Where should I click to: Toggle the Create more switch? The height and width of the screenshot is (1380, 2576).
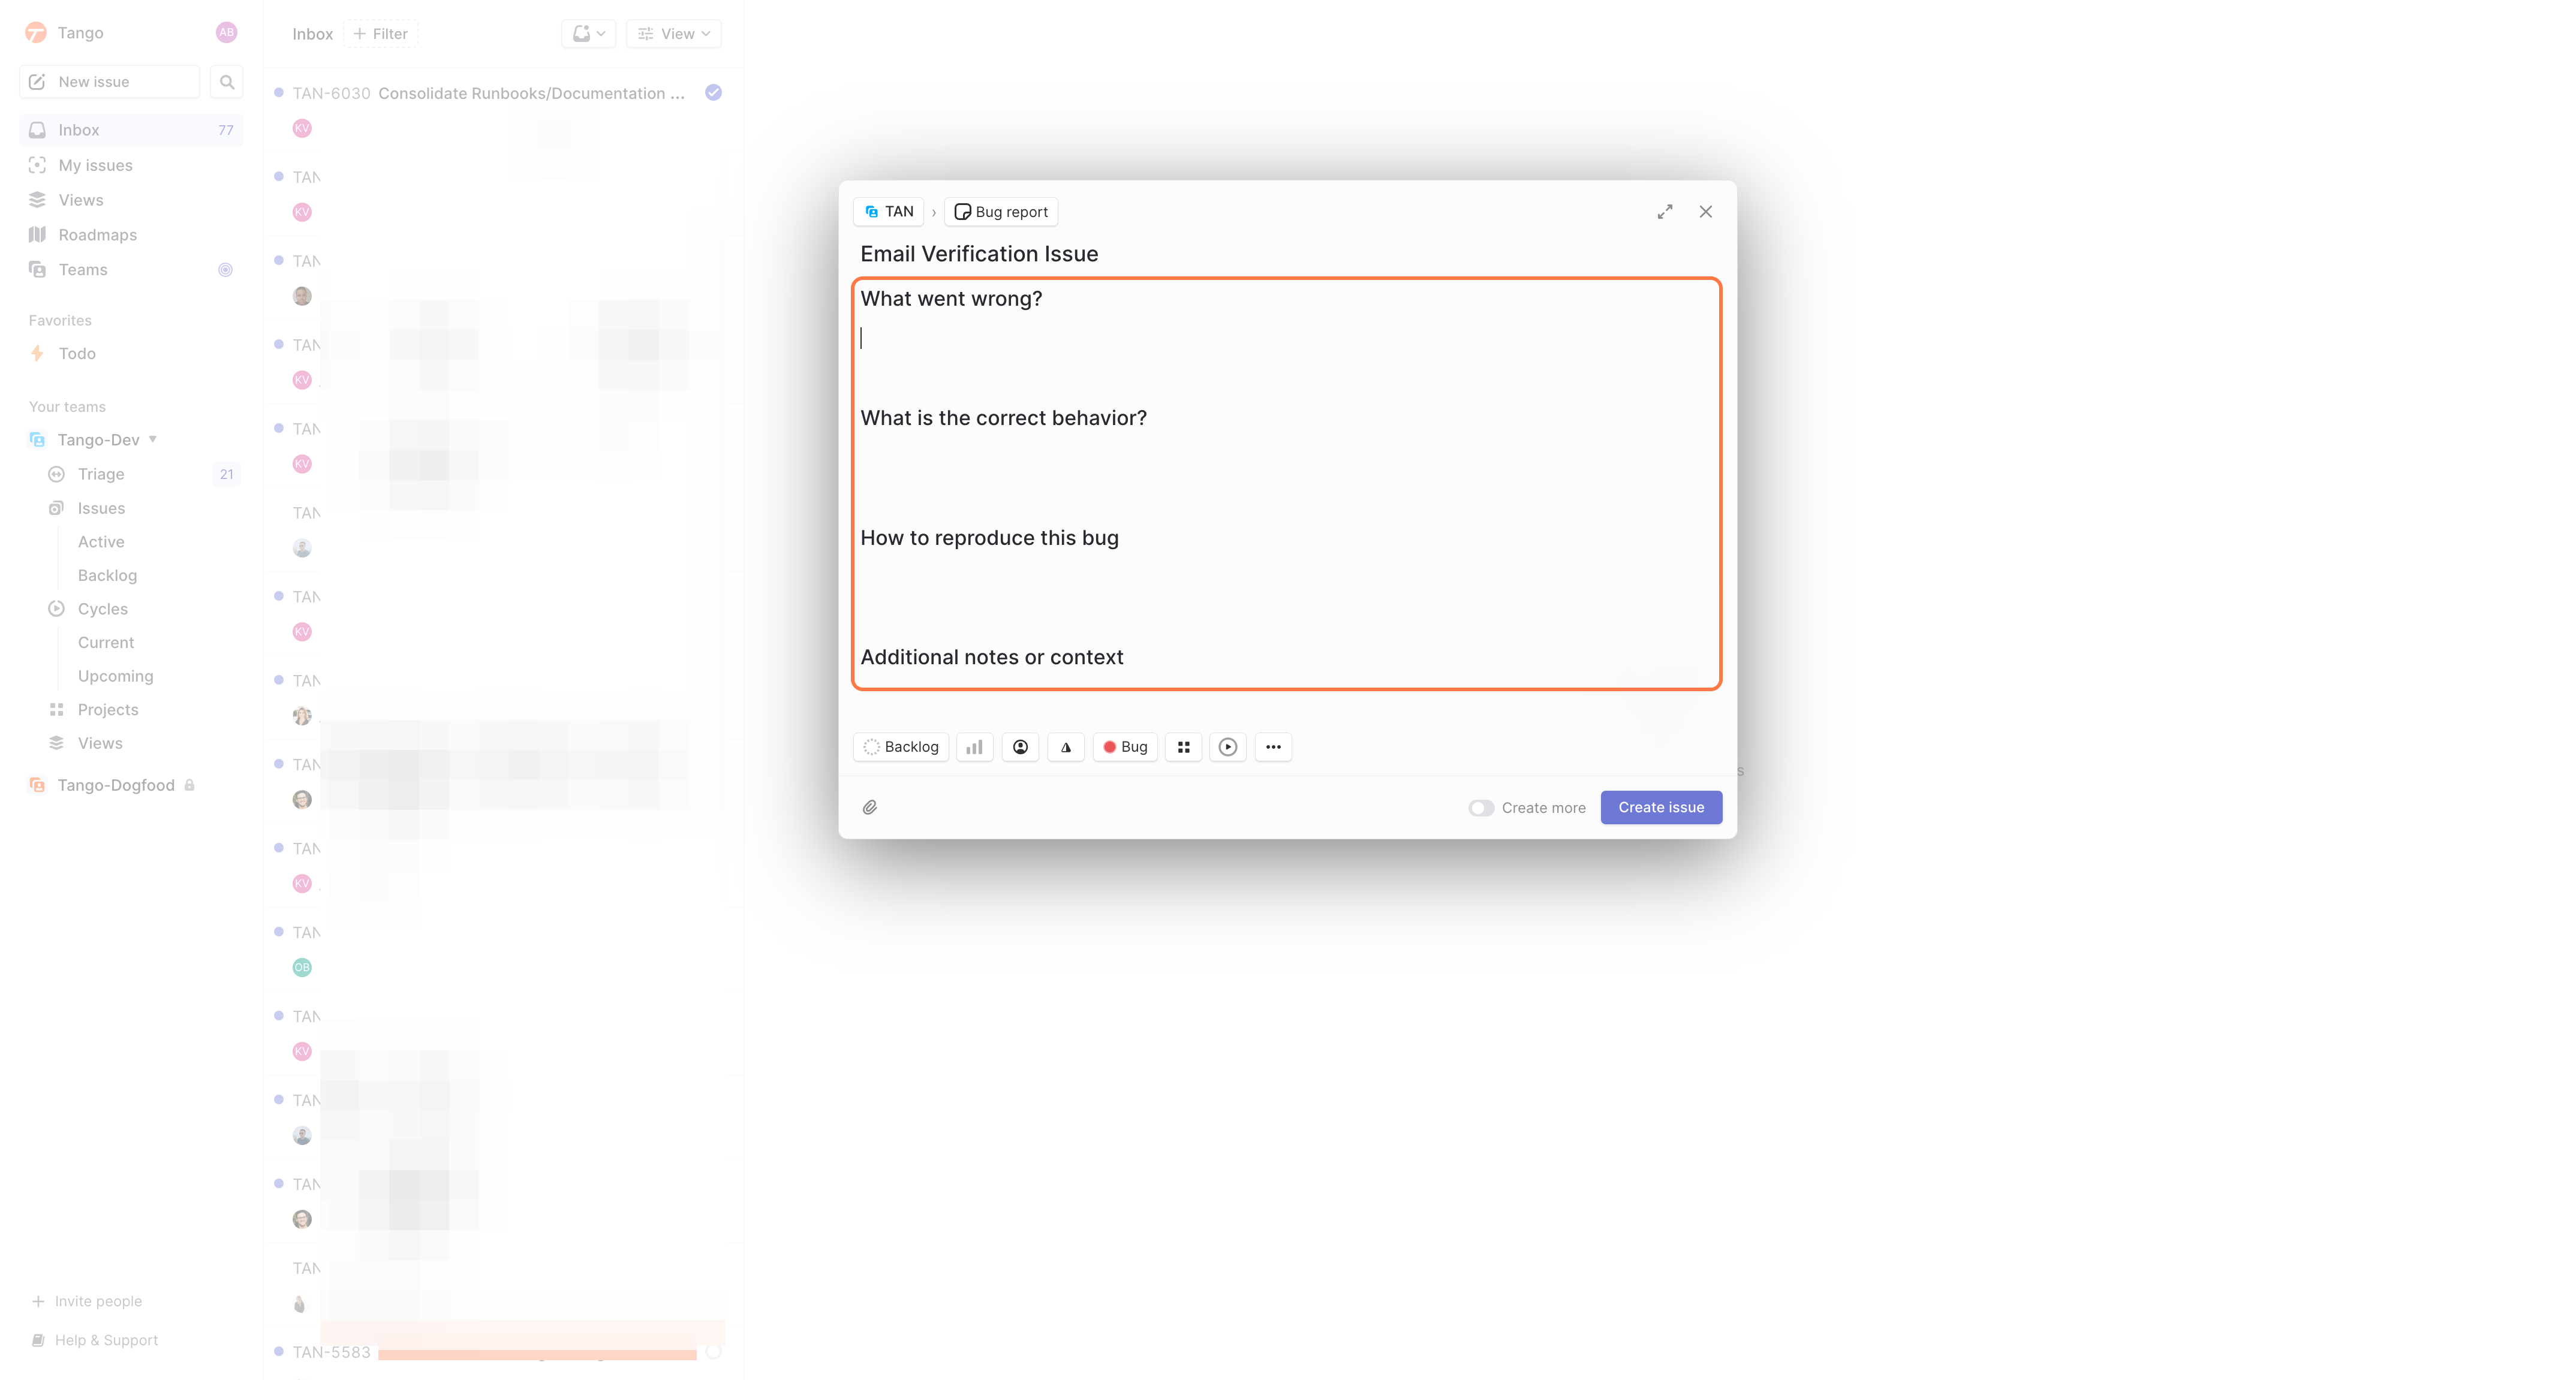1481,808
